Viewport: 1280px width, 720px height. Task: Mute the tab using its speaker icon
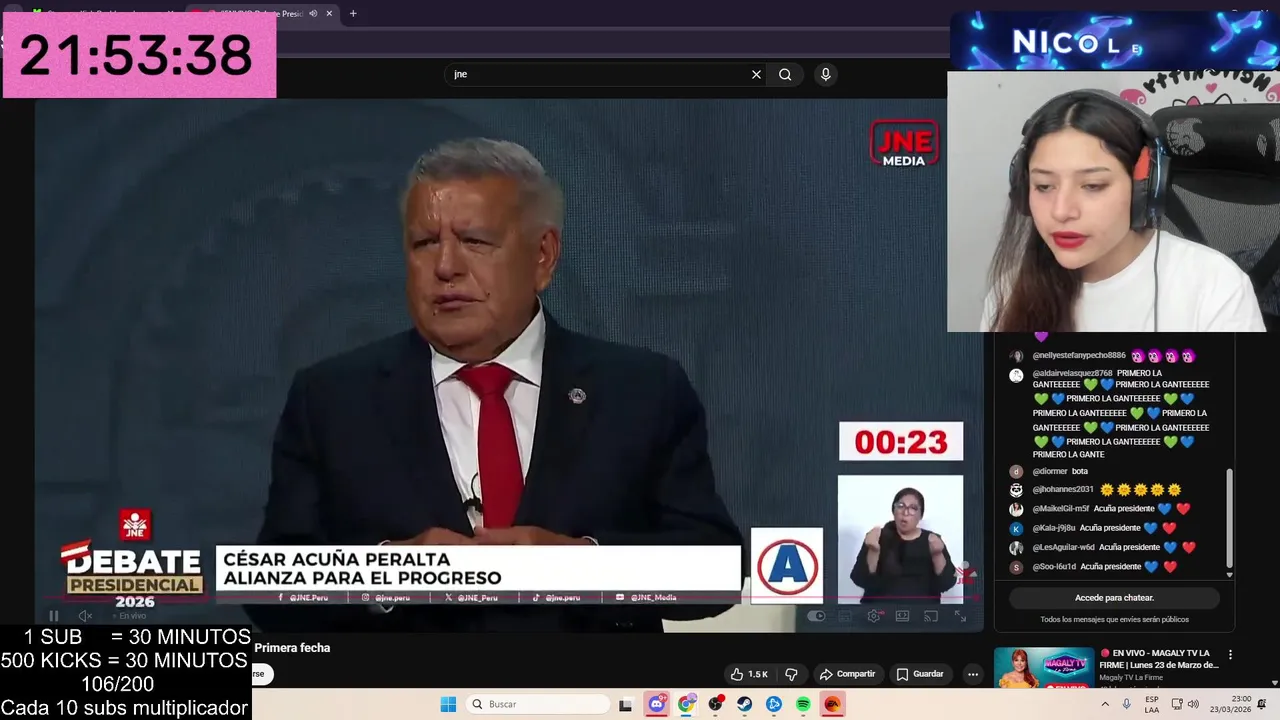[x=313, y=14]
